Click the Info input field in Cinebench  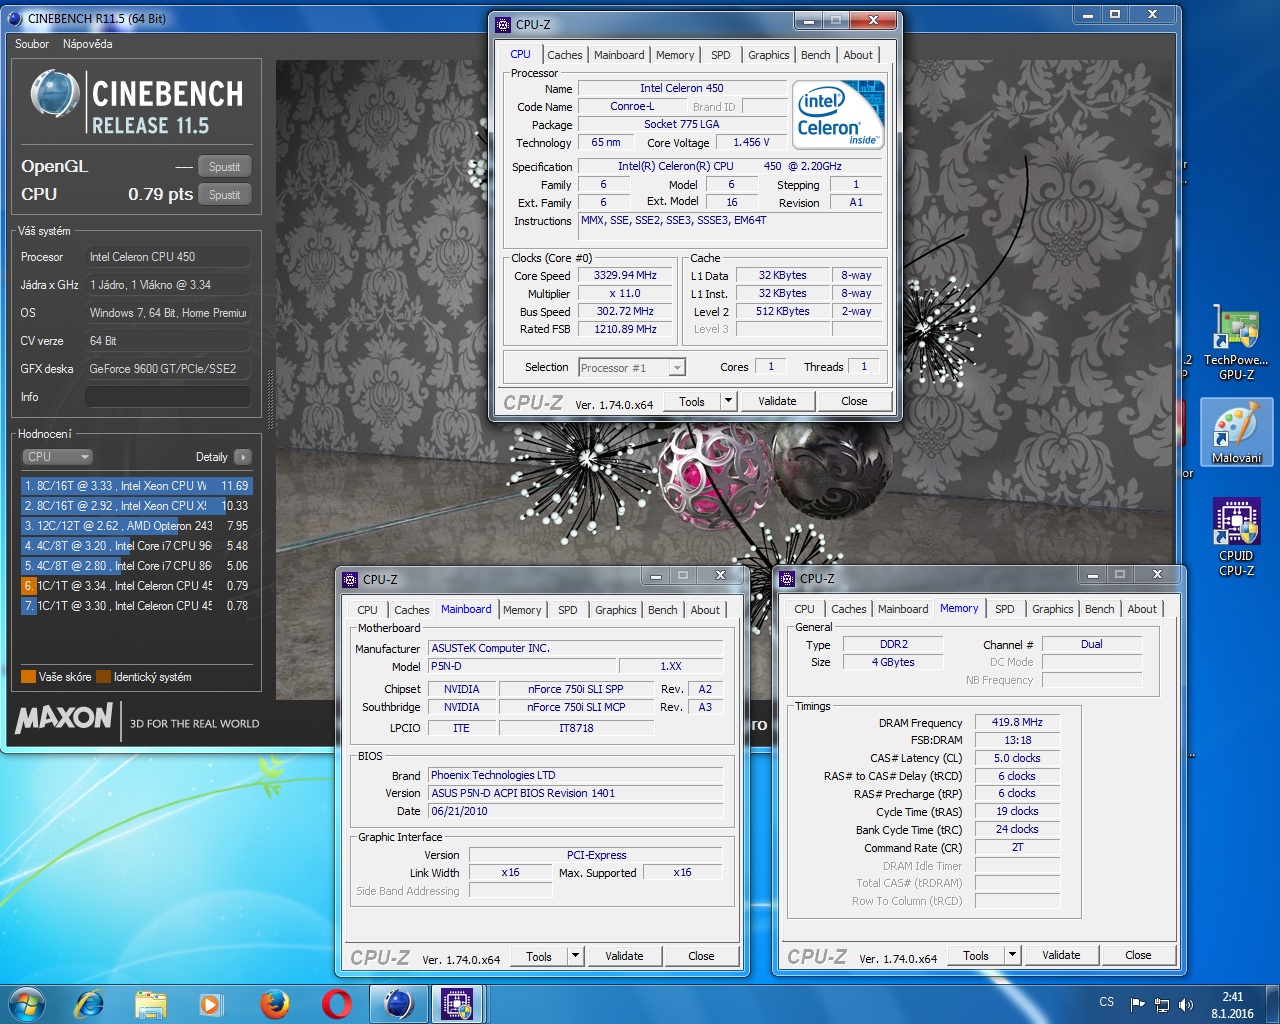coord(167,397)
